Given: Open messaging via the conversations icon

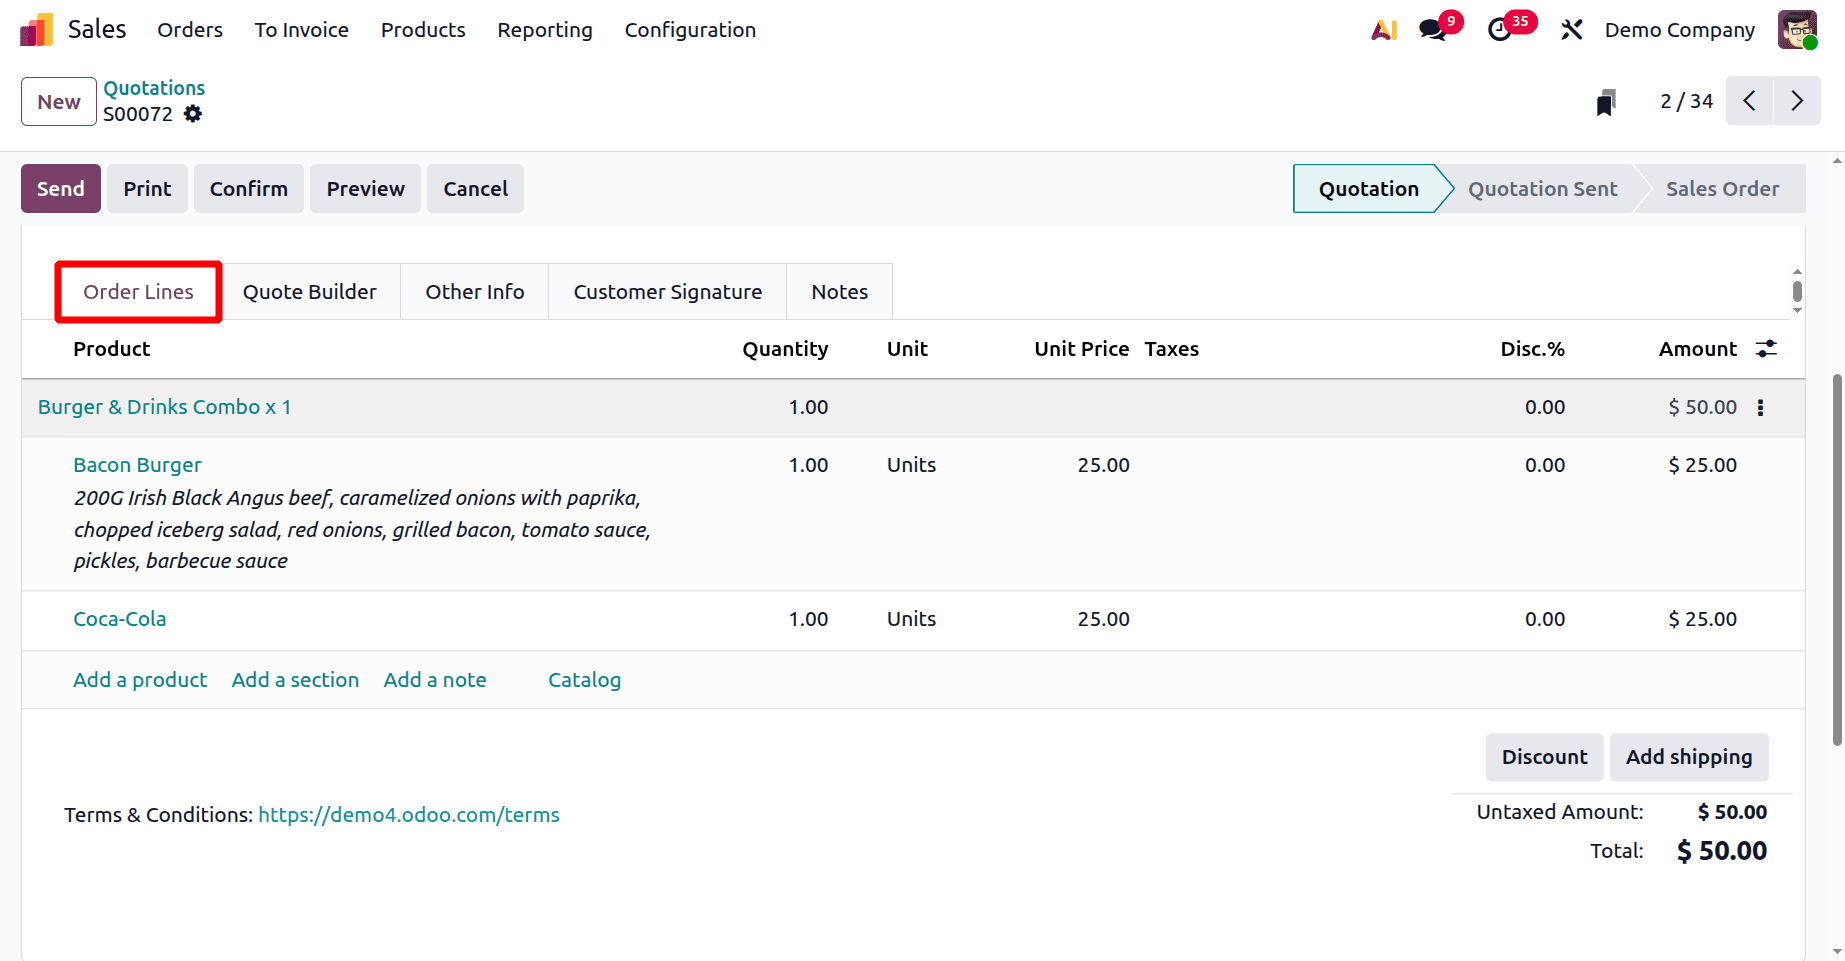Looking at the screenshot, I should point(1430,29).
